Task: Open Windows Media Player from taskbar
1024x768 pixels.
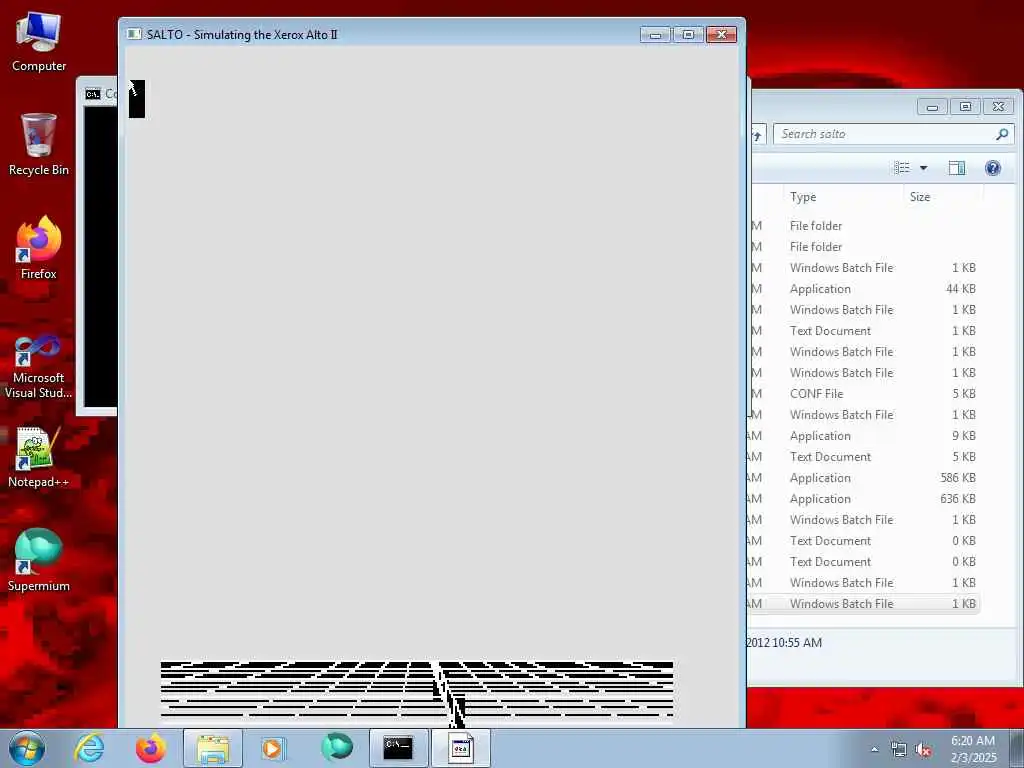Action: coord(274,748)
